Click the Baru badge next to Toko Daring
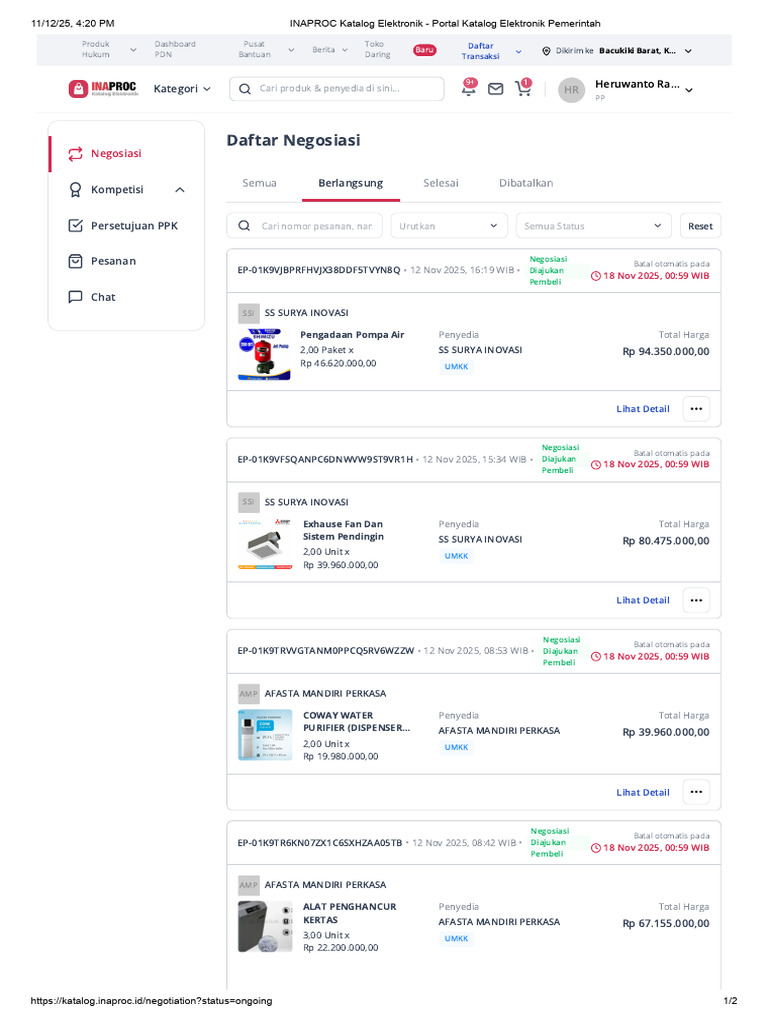The width and height of the screenshot is (768, 1024). [x=424, y=50]
